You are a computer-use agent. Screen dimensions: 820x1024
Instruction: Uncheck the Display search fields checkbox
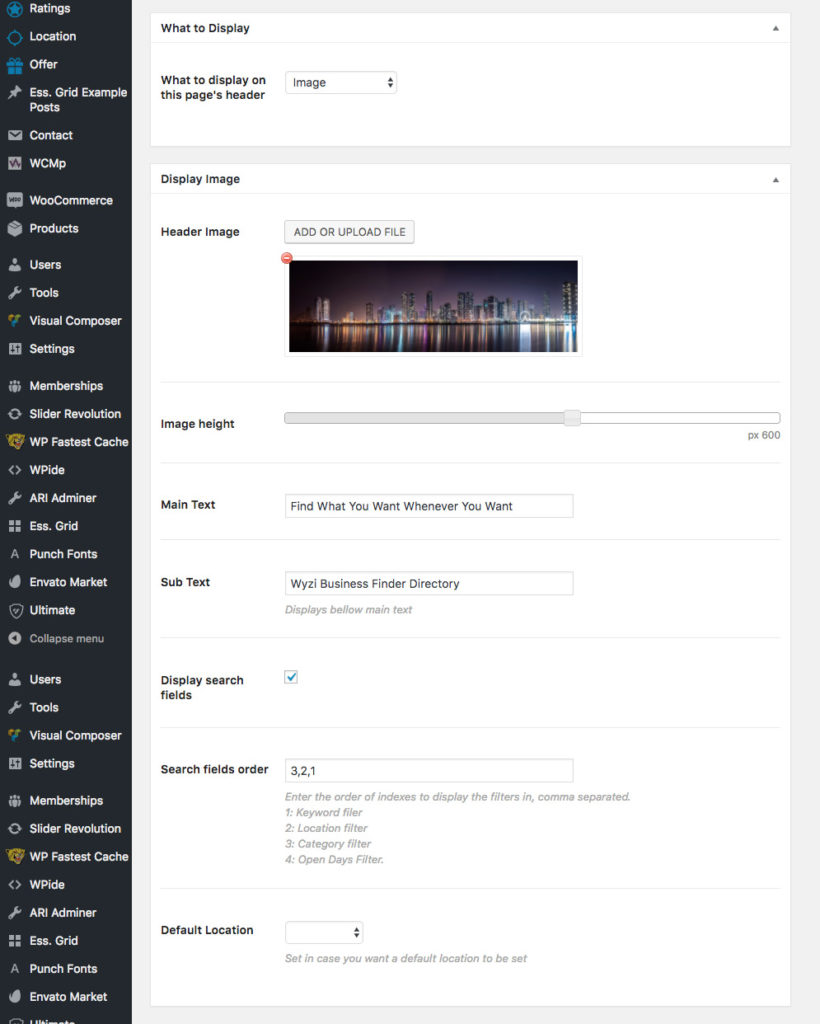(x=290, y=677)
